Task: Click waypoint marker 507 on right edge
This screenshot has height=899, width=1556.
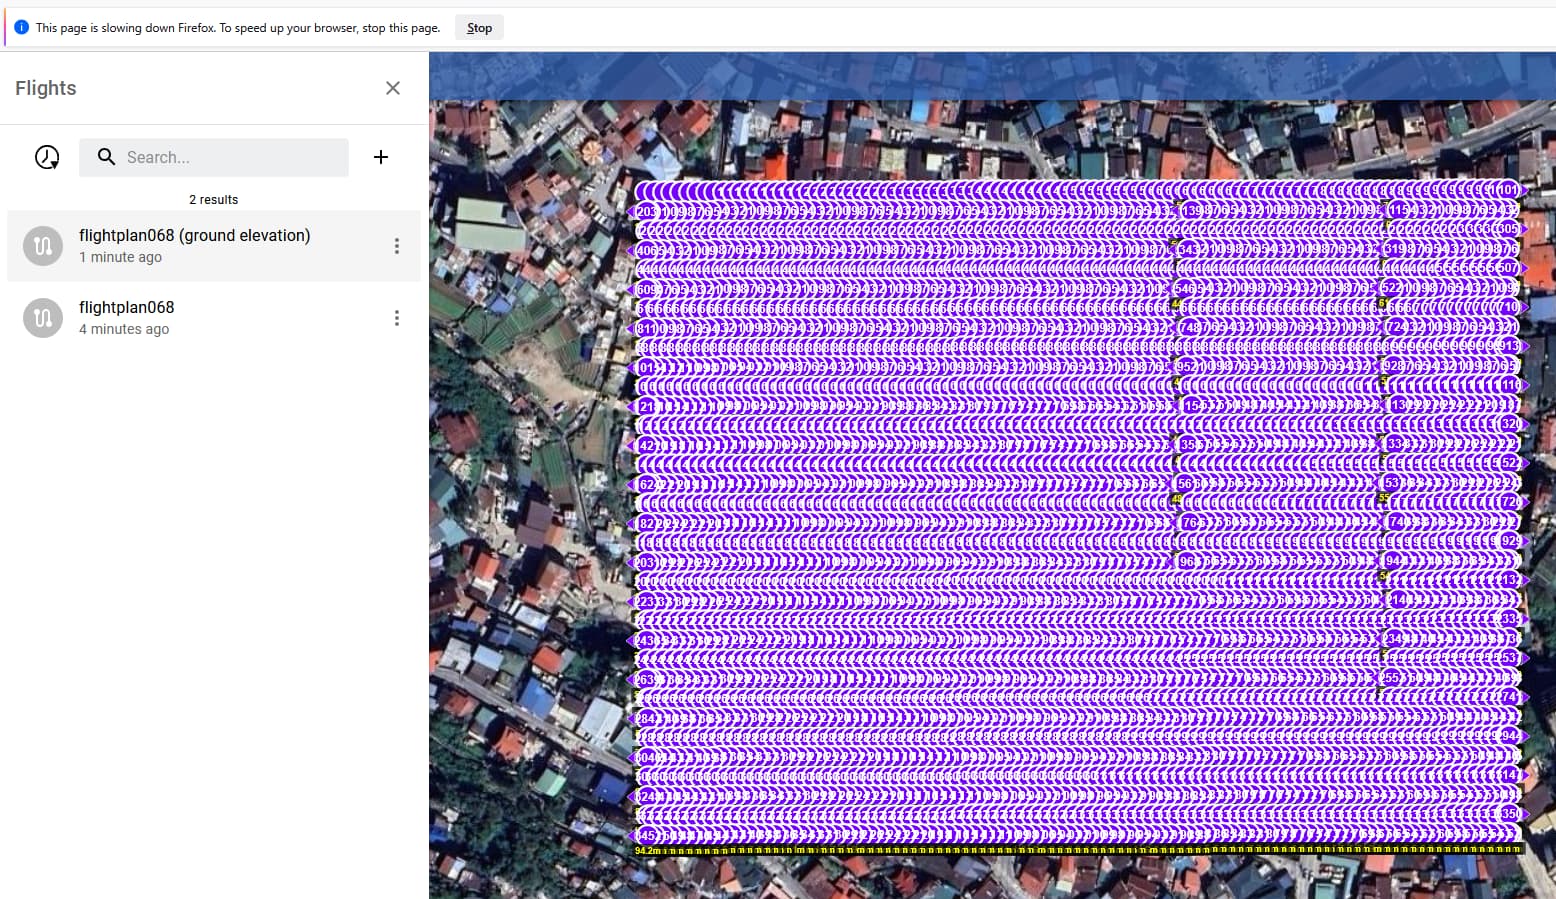Action: (x=1507, y=268)
